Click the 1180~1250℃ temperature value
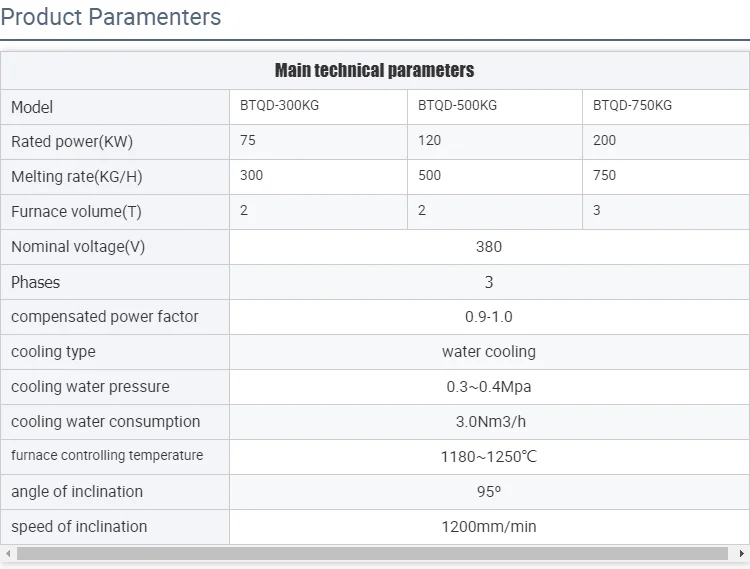Image resolution: width=750 pixels, height=569 pixels. pyautogui.click(x=489, y=457)
